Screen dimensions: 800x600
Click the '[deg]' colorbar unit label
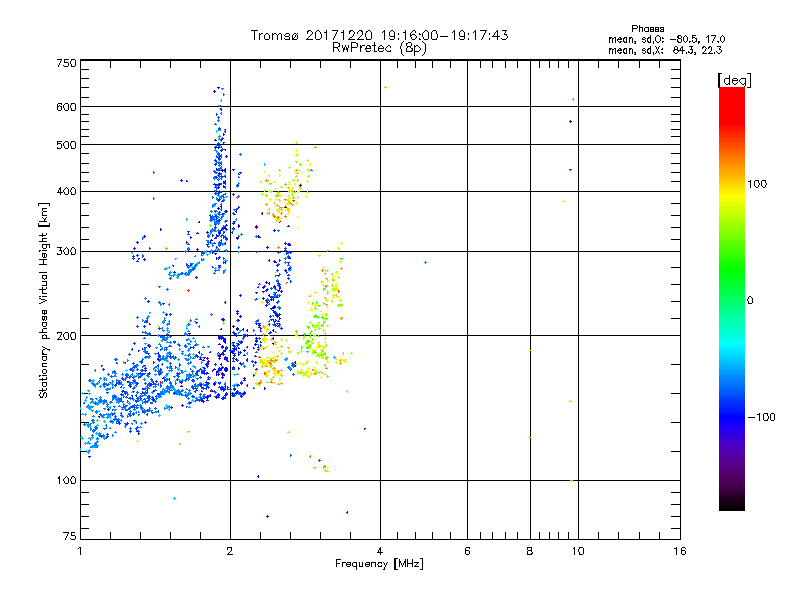[734, 80]
